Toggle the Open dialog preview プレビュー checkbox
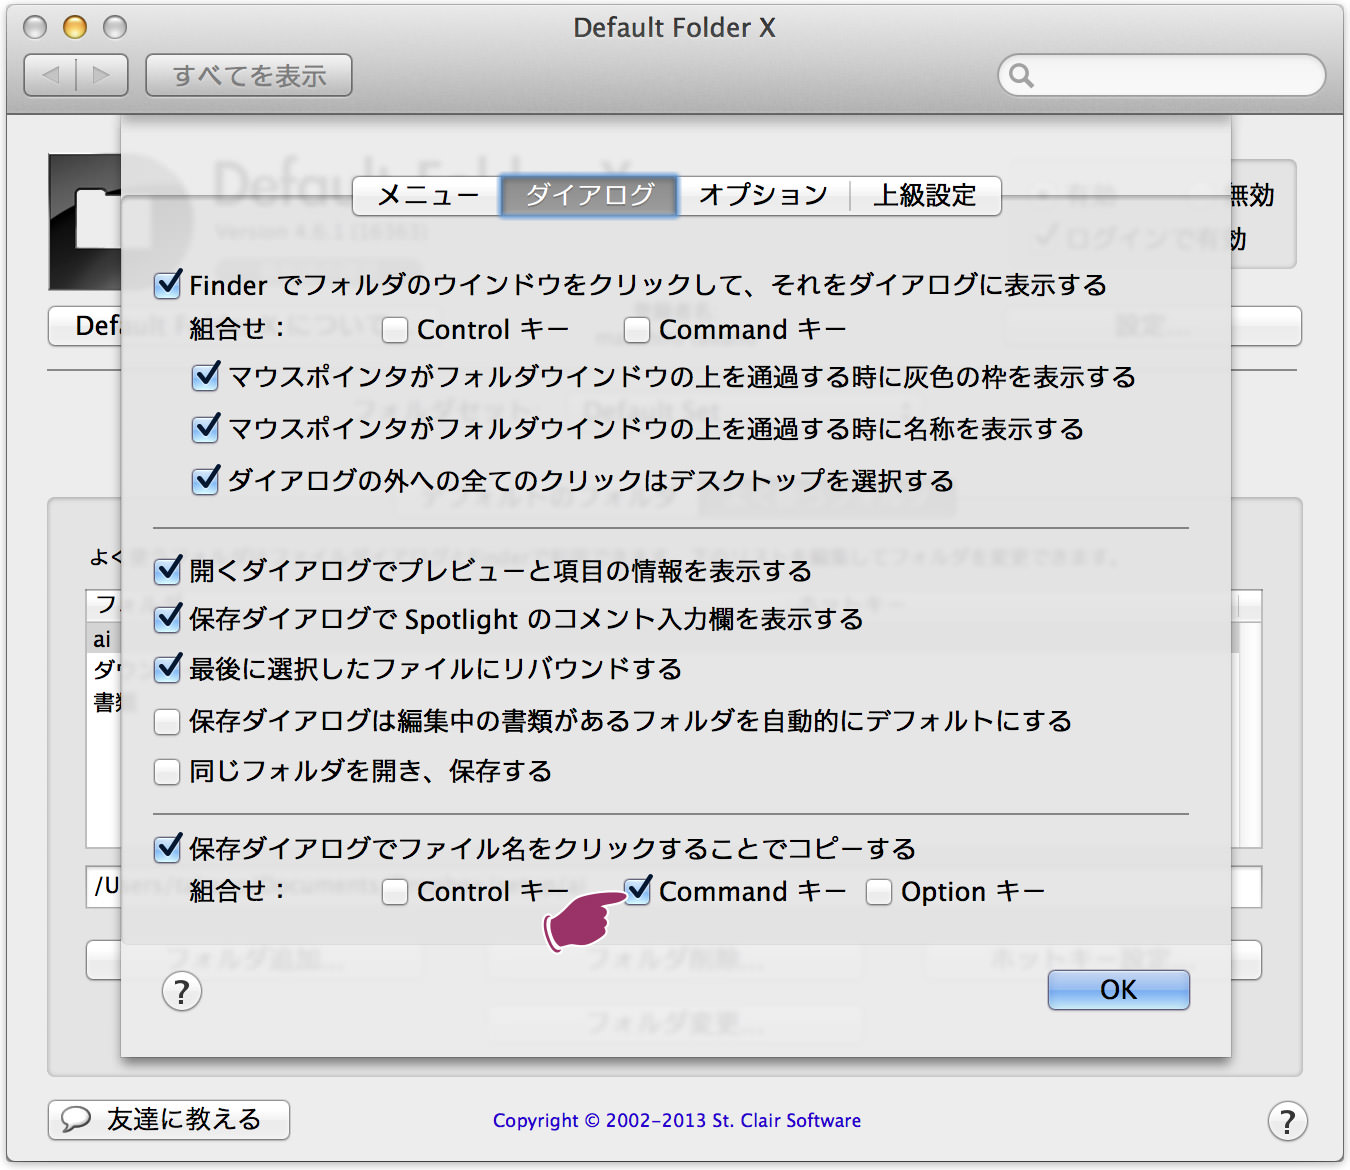 tap(168, 571)
